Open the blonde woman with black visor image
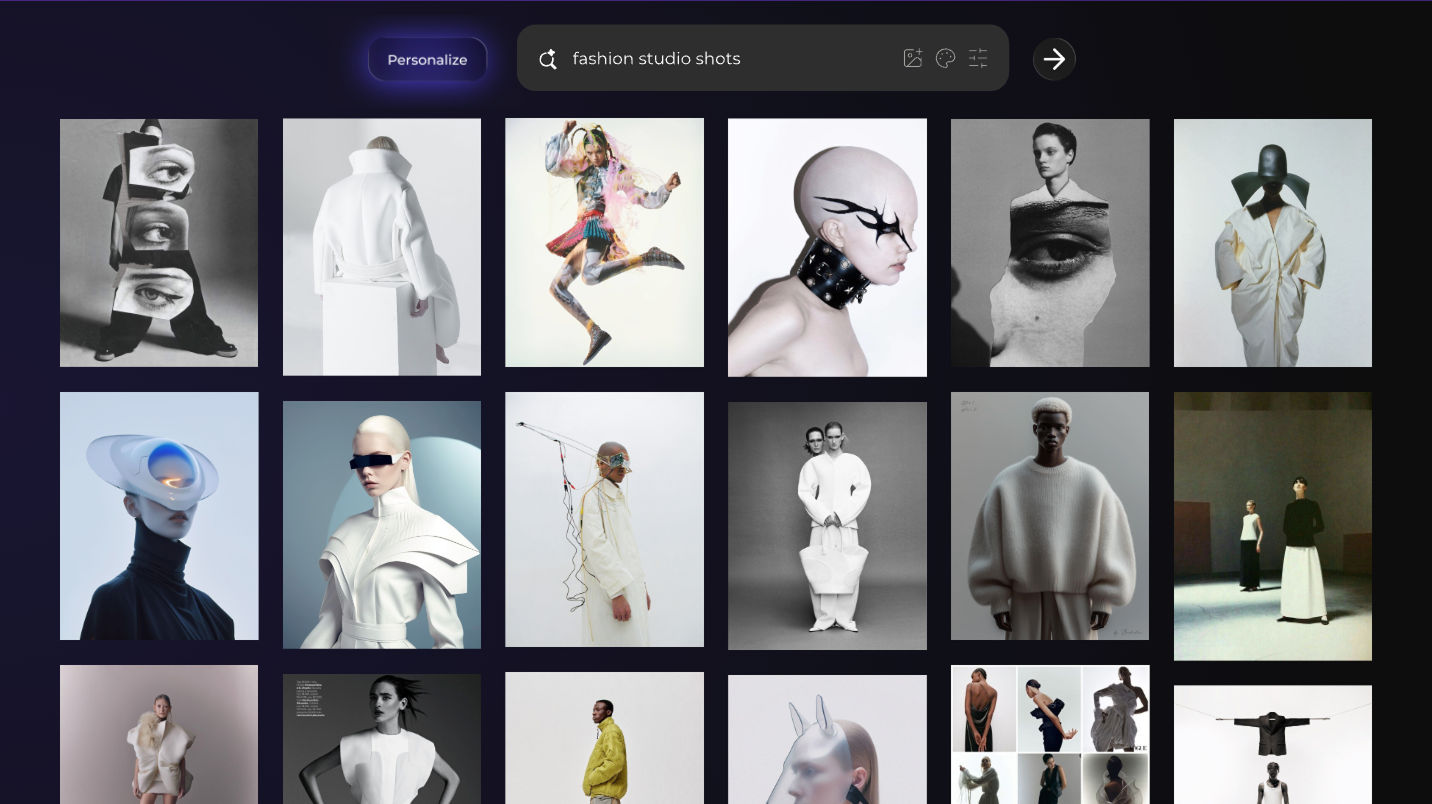The image size is (1432, 804). (382, 525)
